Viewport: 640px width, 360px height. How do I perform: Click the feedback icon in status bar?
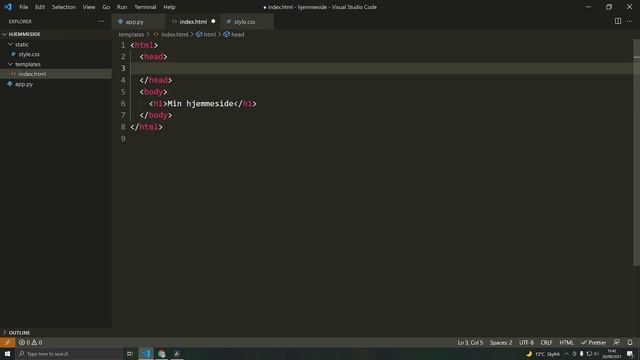point(617,342)
